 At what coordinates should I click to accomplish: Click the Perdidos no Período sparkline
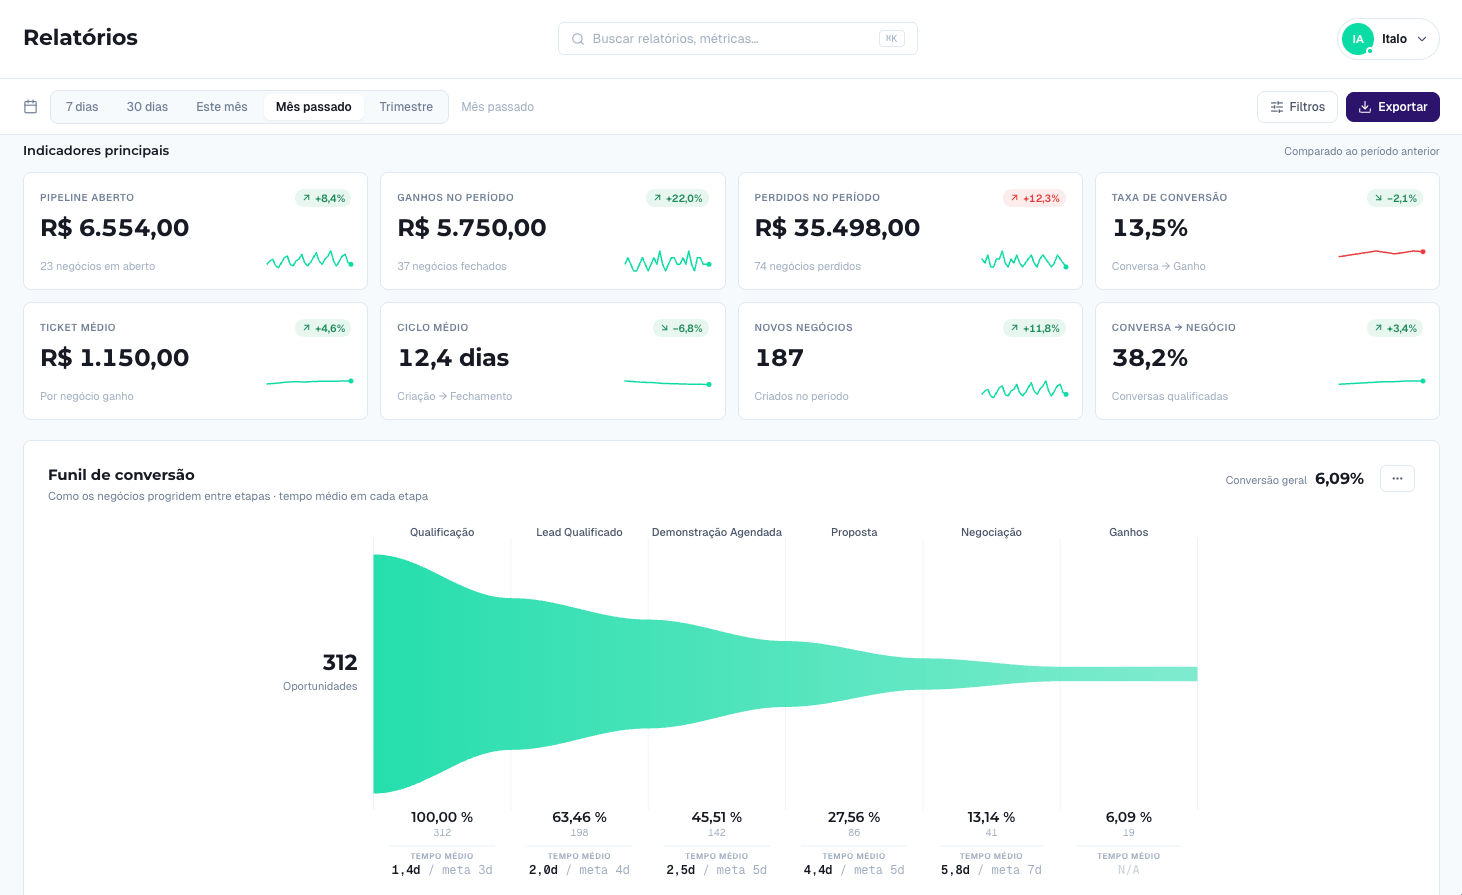coord(1025,261)
